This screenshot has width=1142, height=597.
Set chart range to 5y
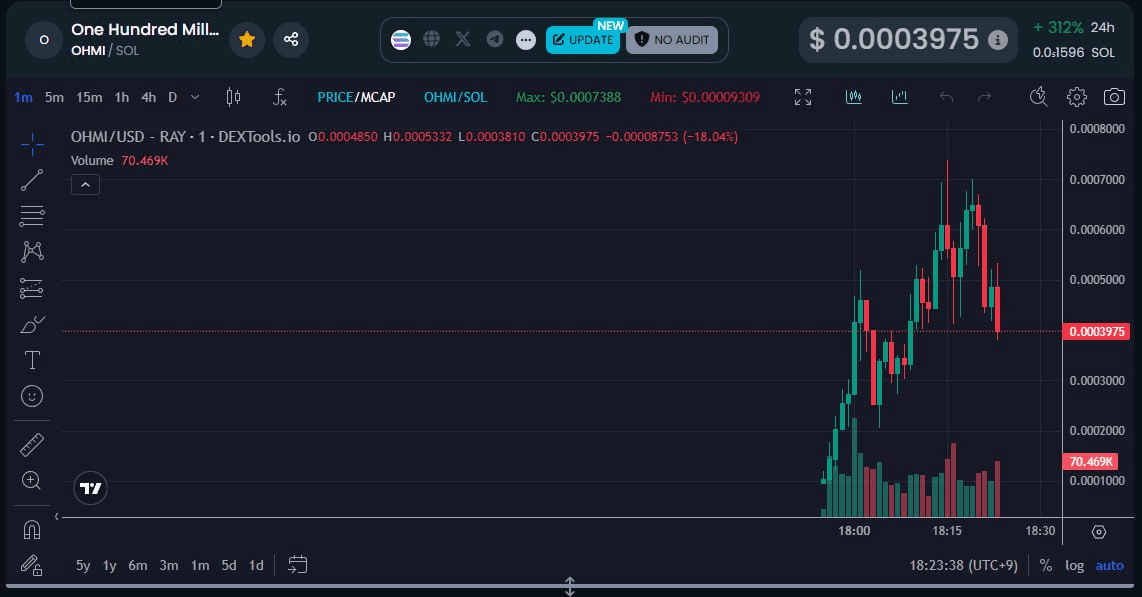83,565
